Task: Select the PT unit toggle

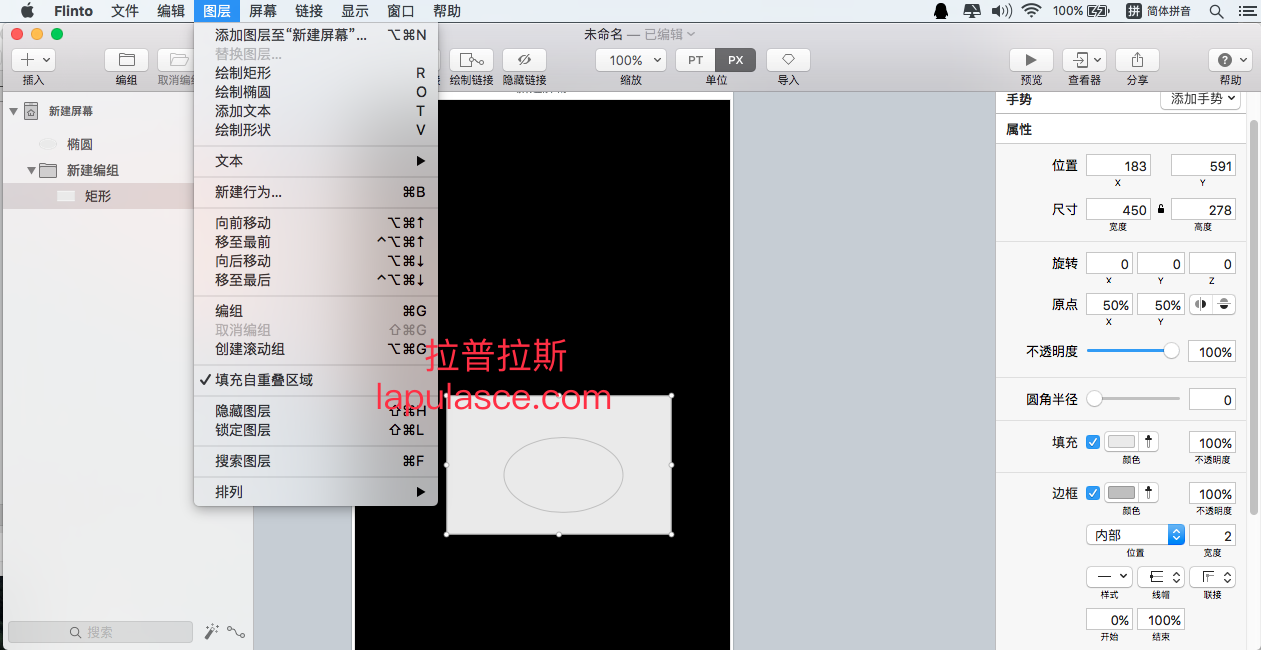Action: 695,60
